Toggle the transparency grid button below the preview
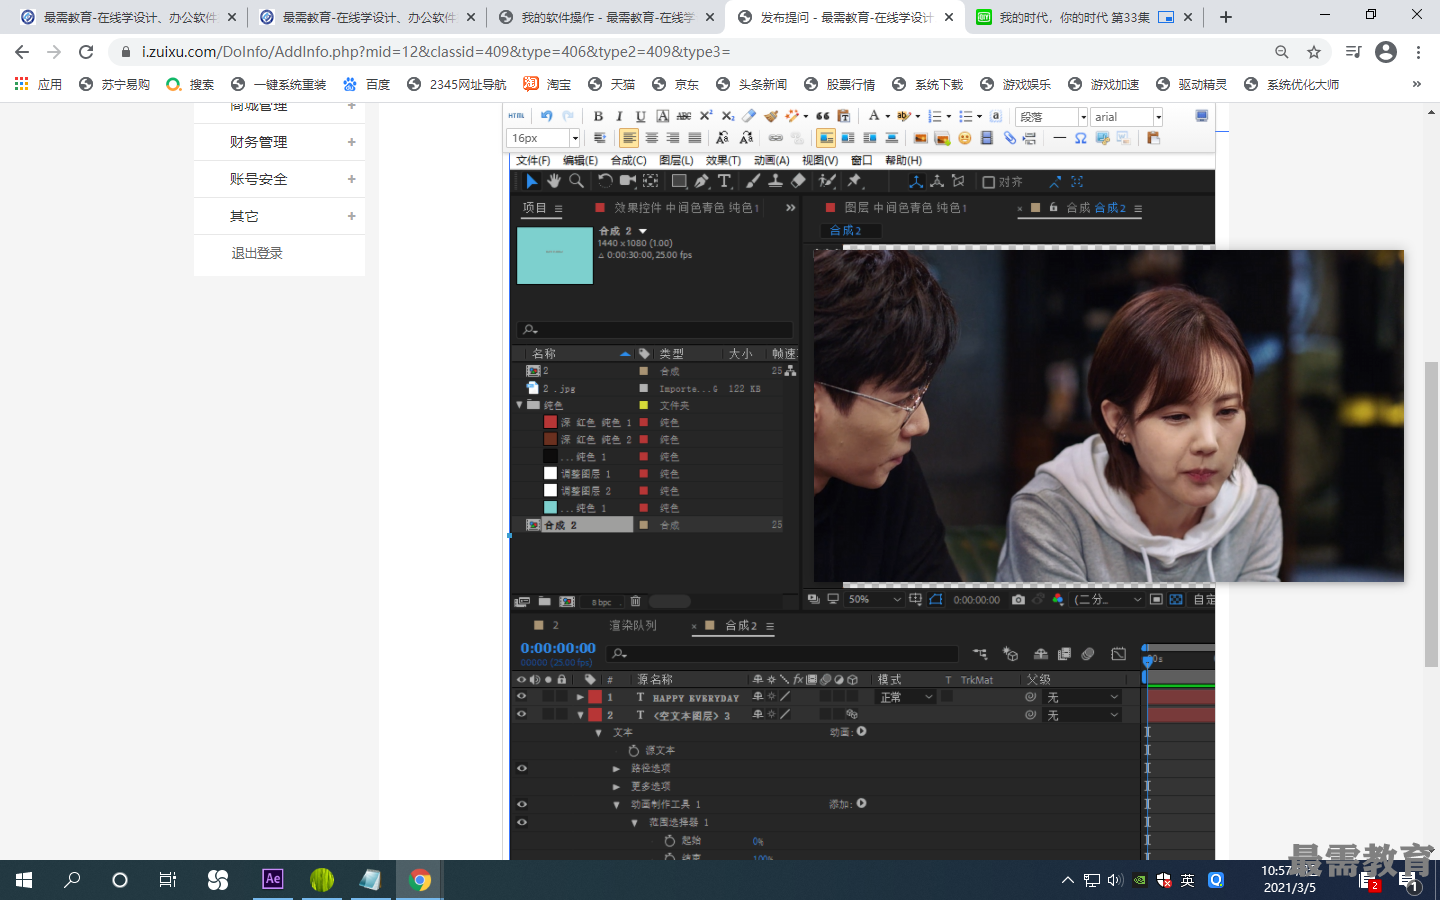1440x900 pixels. click(x=1176, y=599)
